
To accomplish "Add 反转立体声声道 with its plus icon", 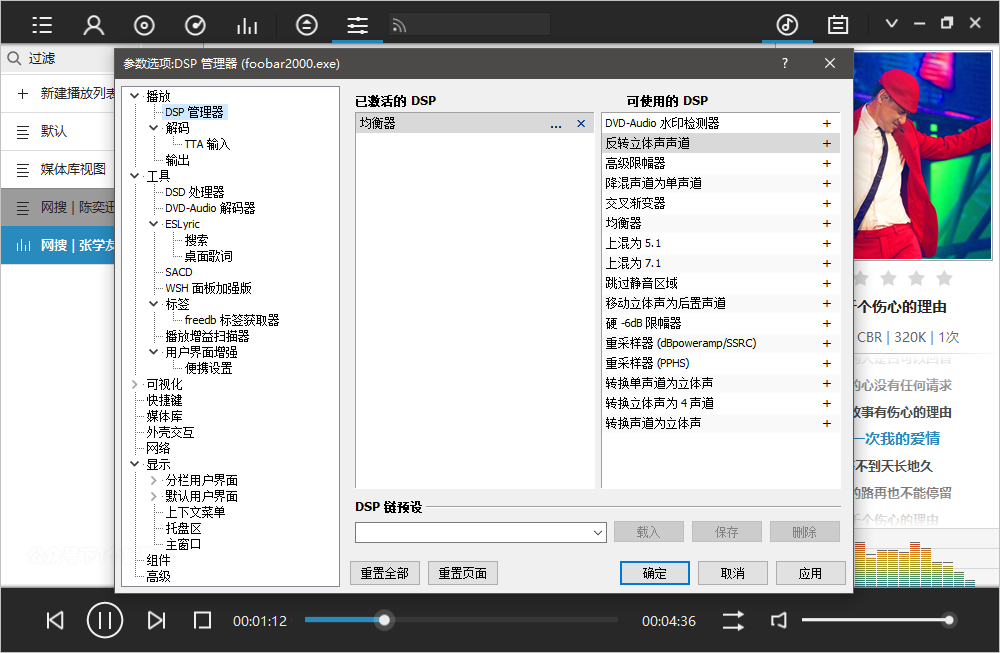I will [x=827, y=144].
